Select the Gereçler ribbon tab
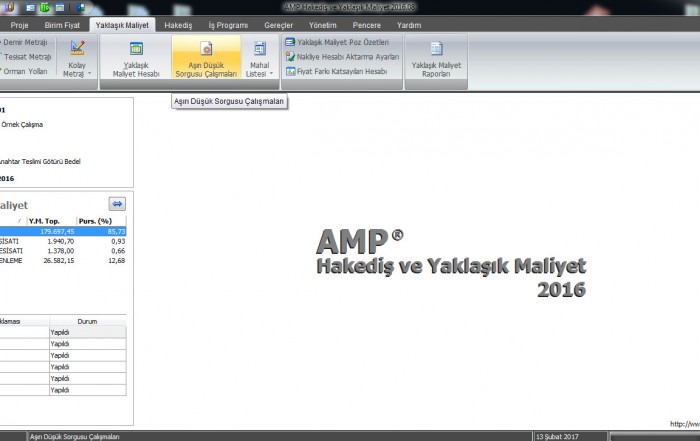 pos(279,23)
